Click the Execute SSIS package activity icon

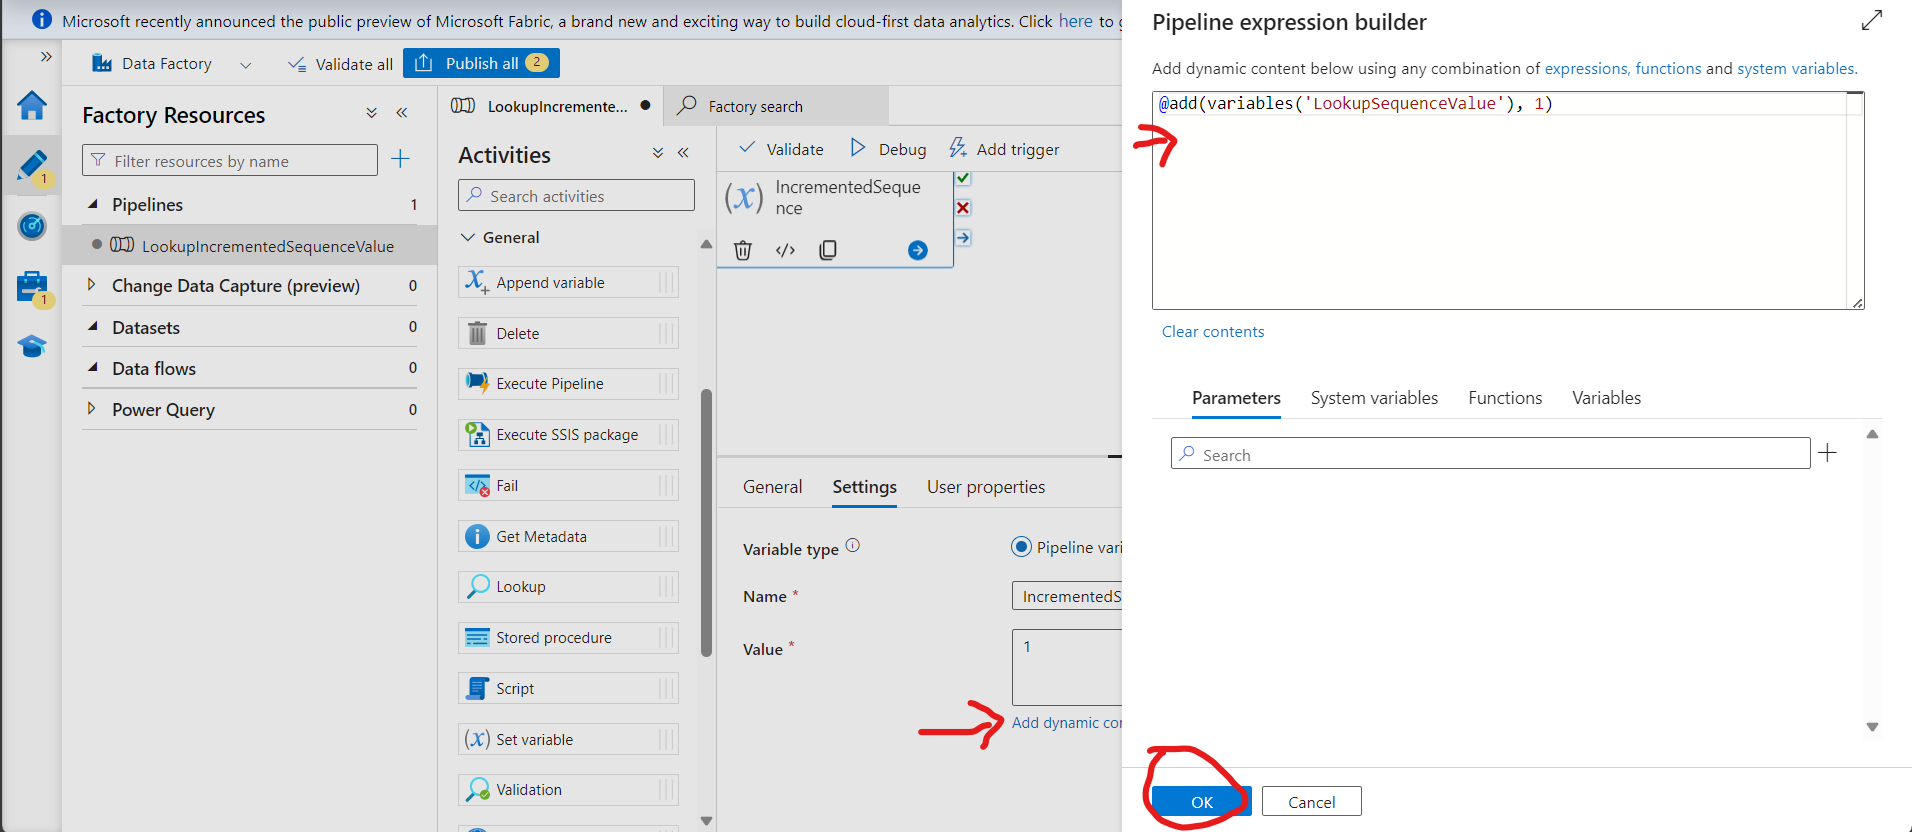coord(477,434)
